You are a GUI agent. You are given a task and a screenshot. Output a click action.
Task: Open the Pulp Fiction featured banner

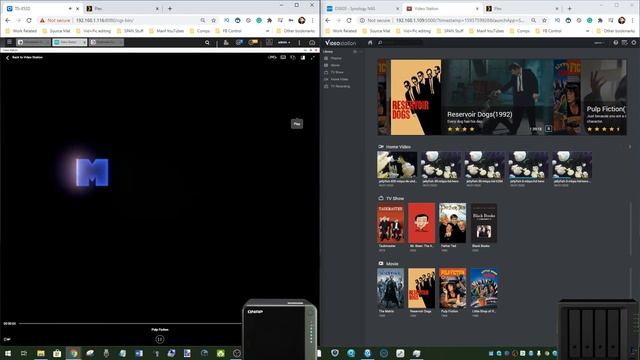(x=604, y=97)
